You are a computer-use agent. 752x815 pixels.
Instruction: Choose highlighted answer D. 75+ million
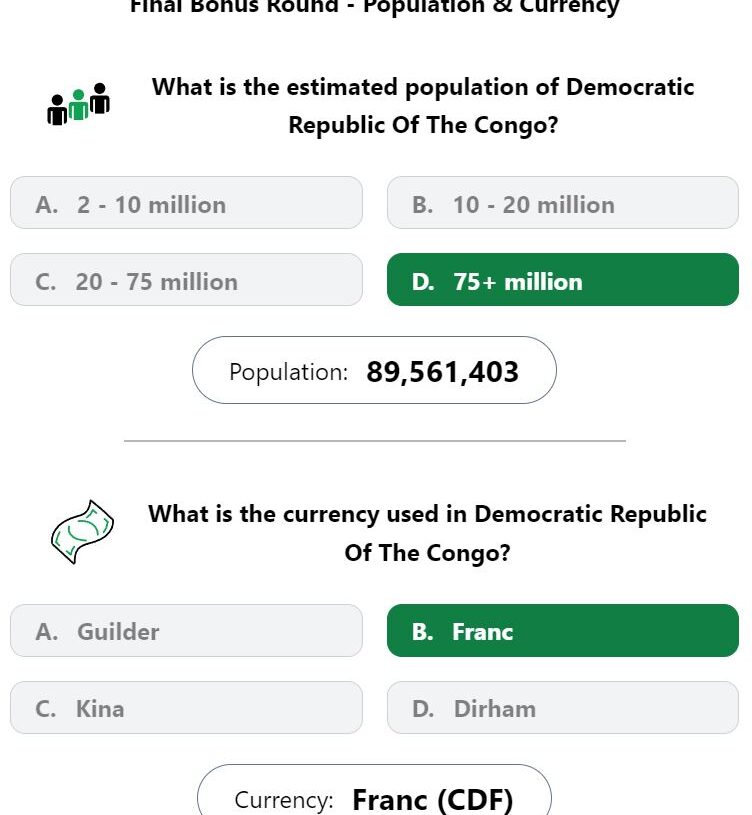pos(563,280)
